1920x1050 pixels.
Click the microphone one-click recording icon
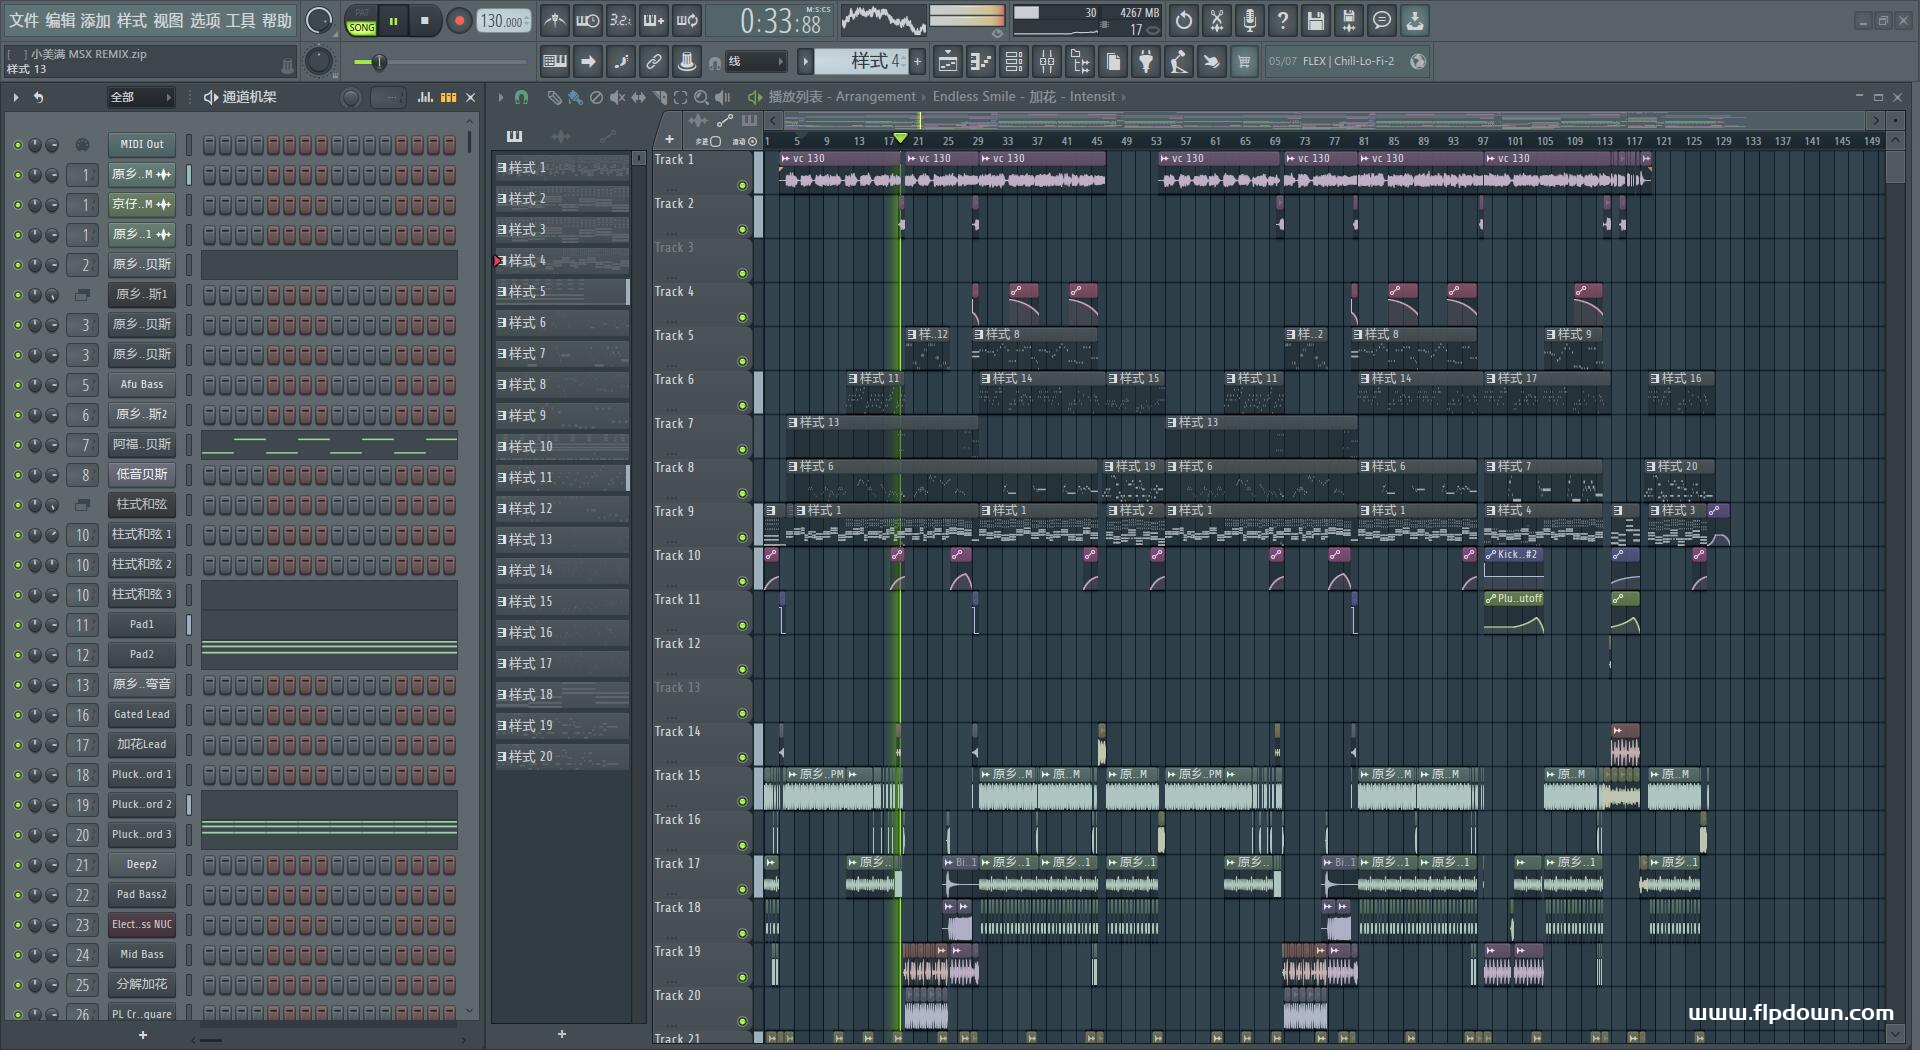(x=1250, y=20)
